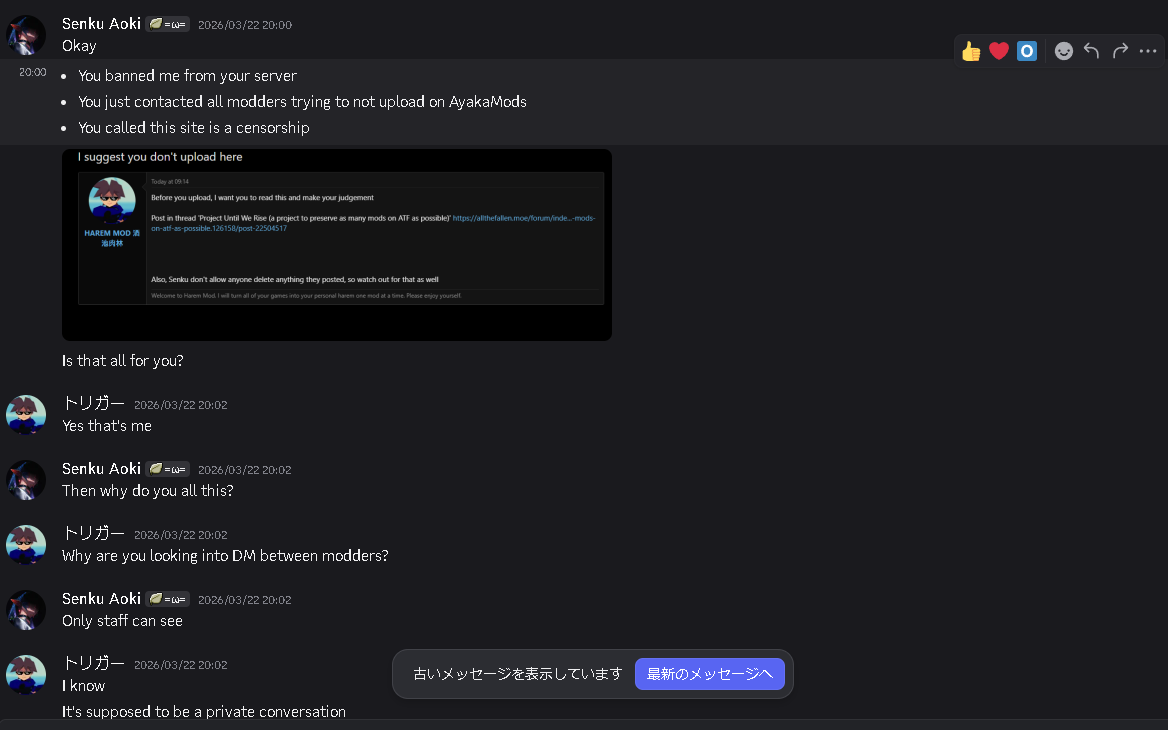The height and width of the screenshot is (730, 1168).
Task: React with the red heart emoji
Action: coord(999,51)
